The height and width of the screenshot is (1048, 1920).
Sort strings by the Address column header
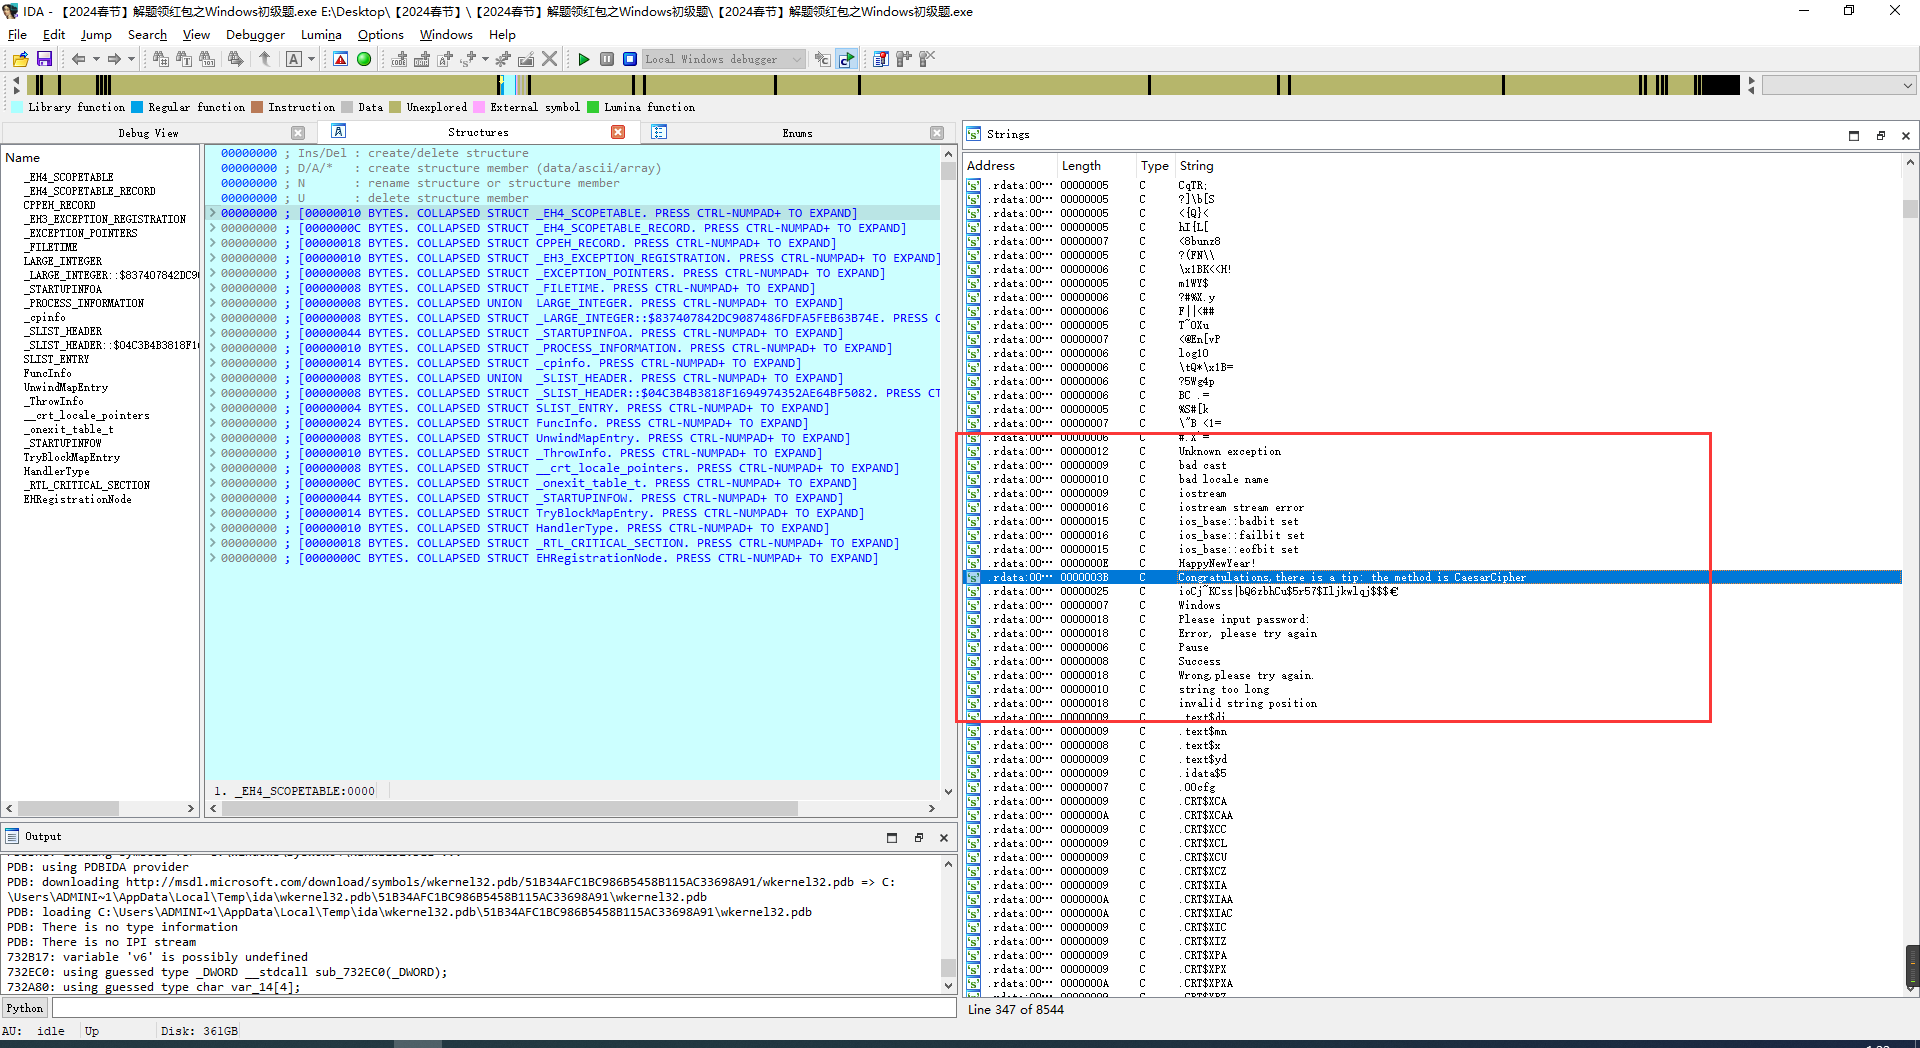1009,166
